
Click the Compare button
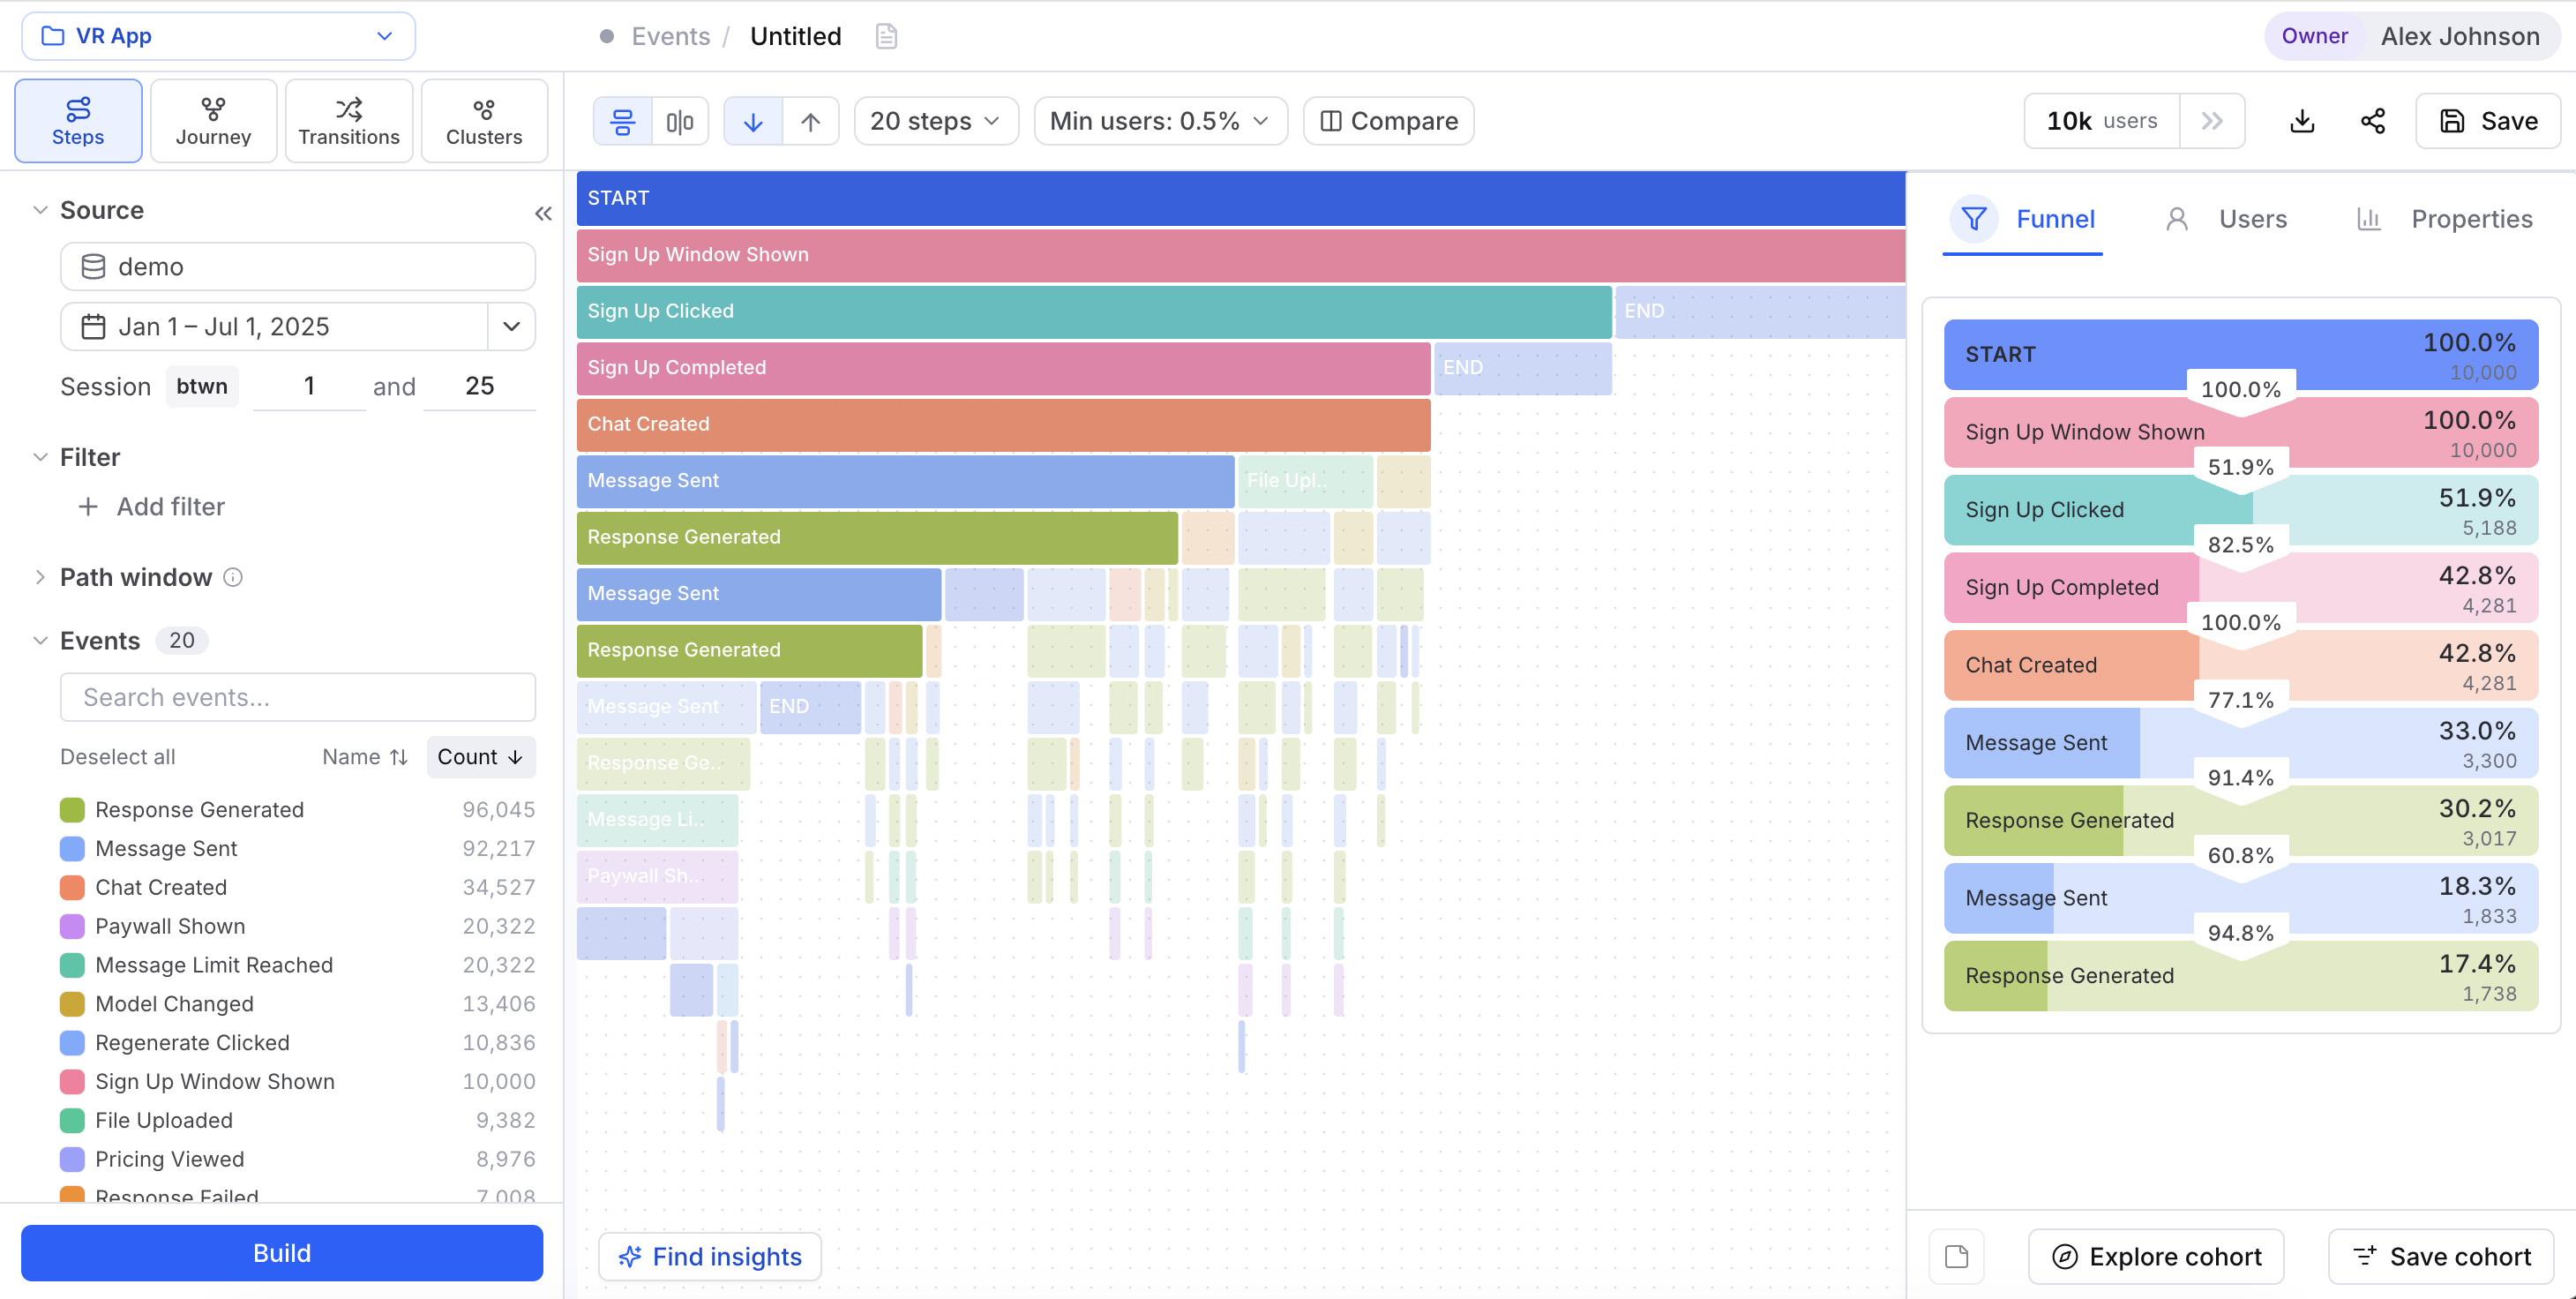(1388, 121)
